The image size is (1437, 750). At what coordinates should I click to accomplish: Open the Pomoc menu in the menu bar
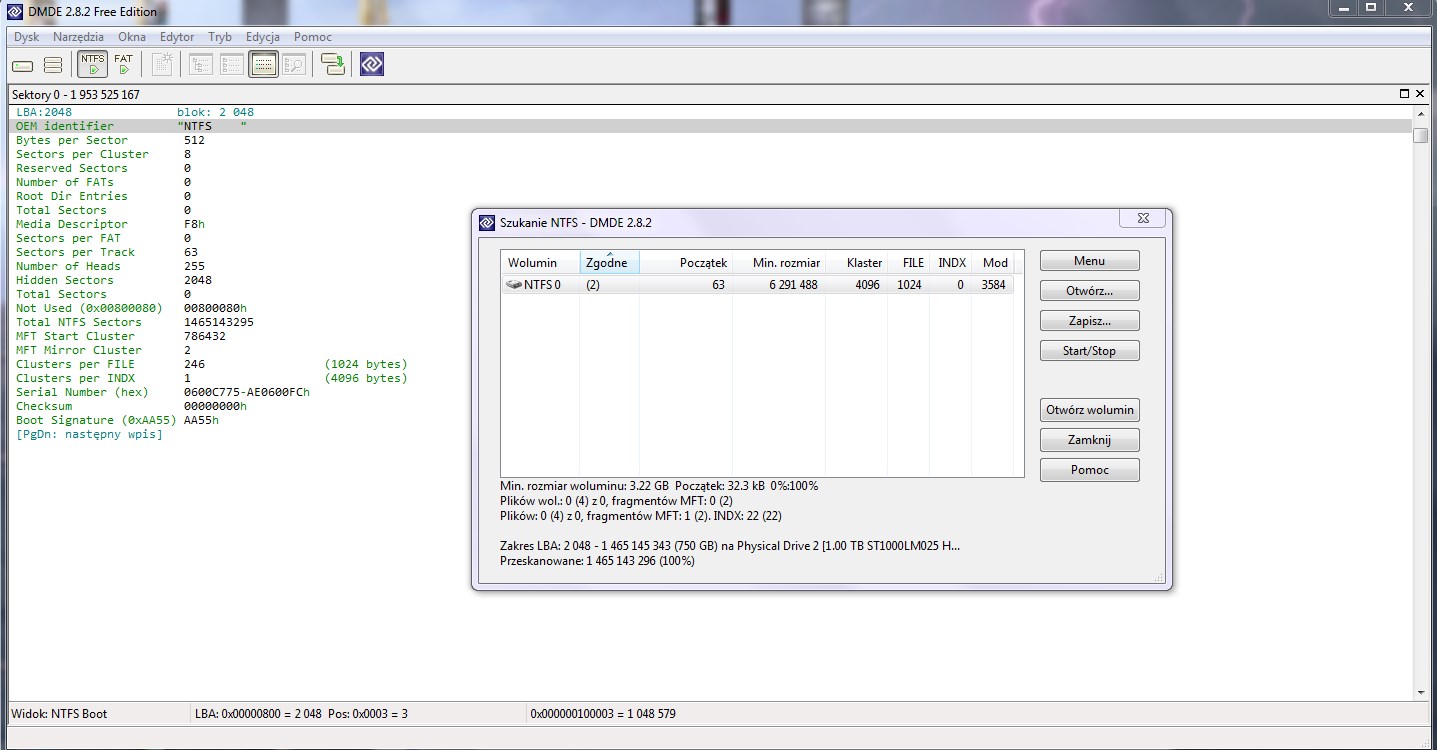[313, 37]
